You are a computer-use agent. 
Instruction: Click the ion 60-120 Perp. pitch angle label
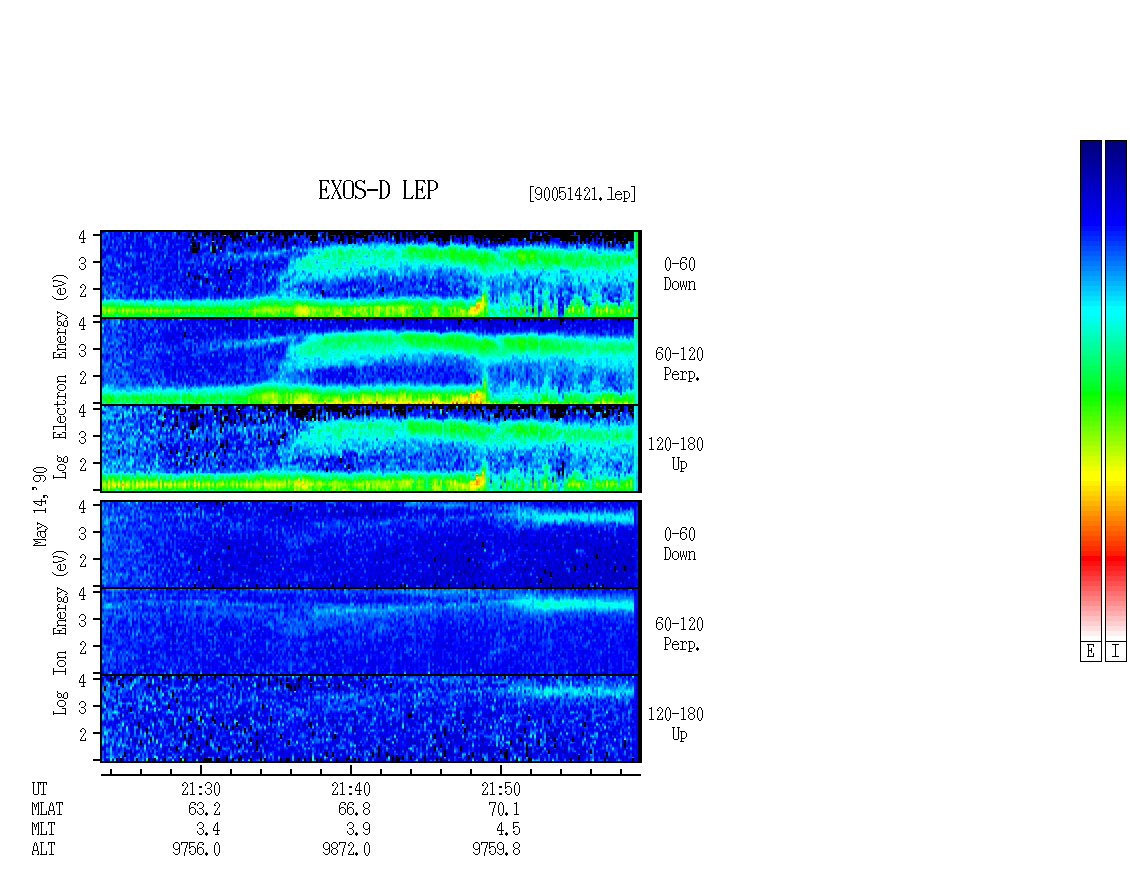coord(679,634)
